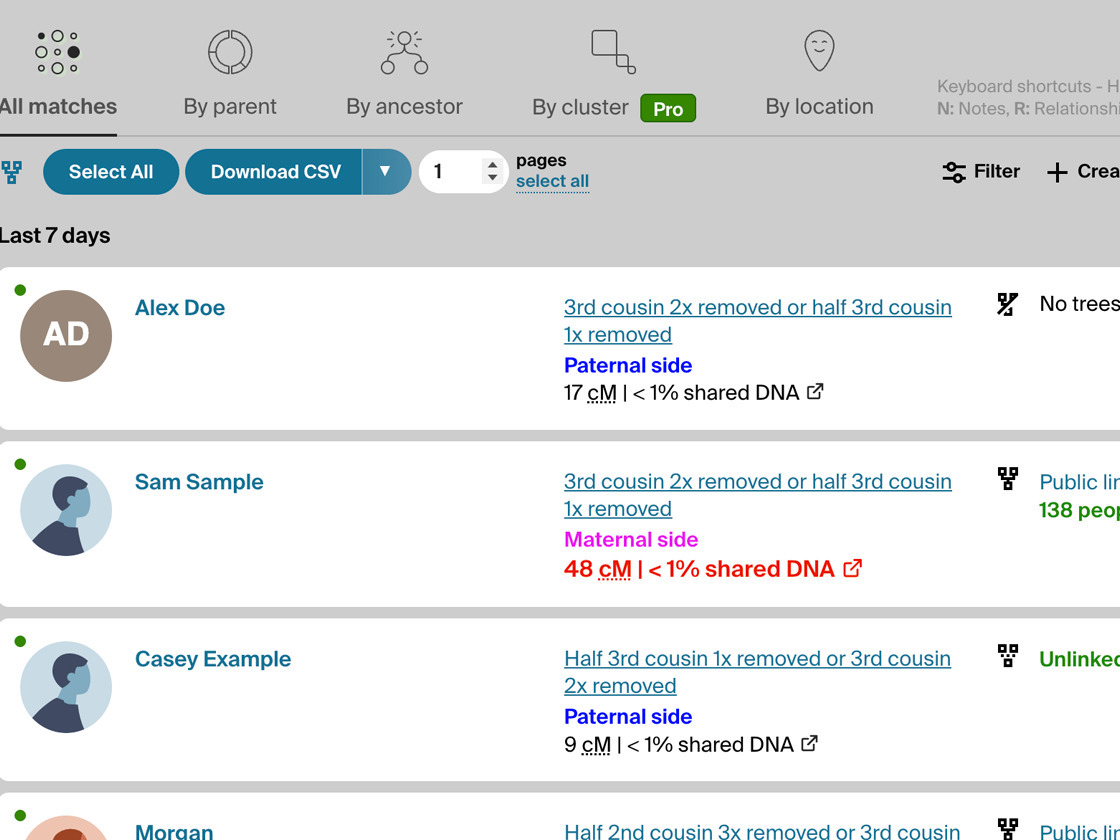Open Alex Doe's match profile
Viewport: 1120px width, 840px height.
[x=180, y=308]
